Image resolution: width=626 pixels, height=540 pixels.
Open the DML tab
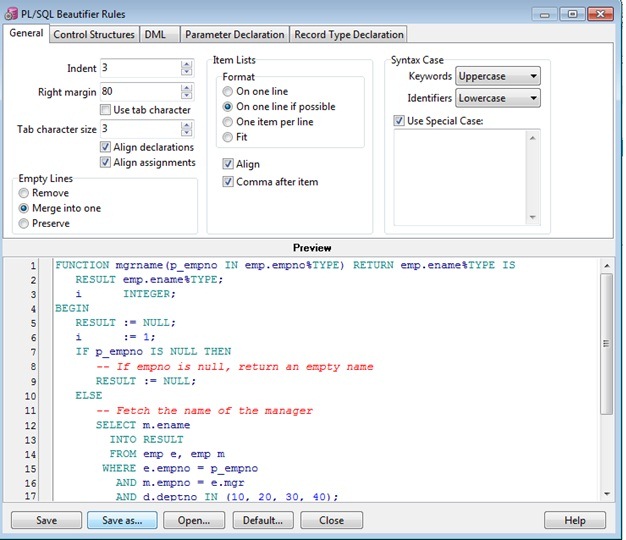tap(155, 34)
